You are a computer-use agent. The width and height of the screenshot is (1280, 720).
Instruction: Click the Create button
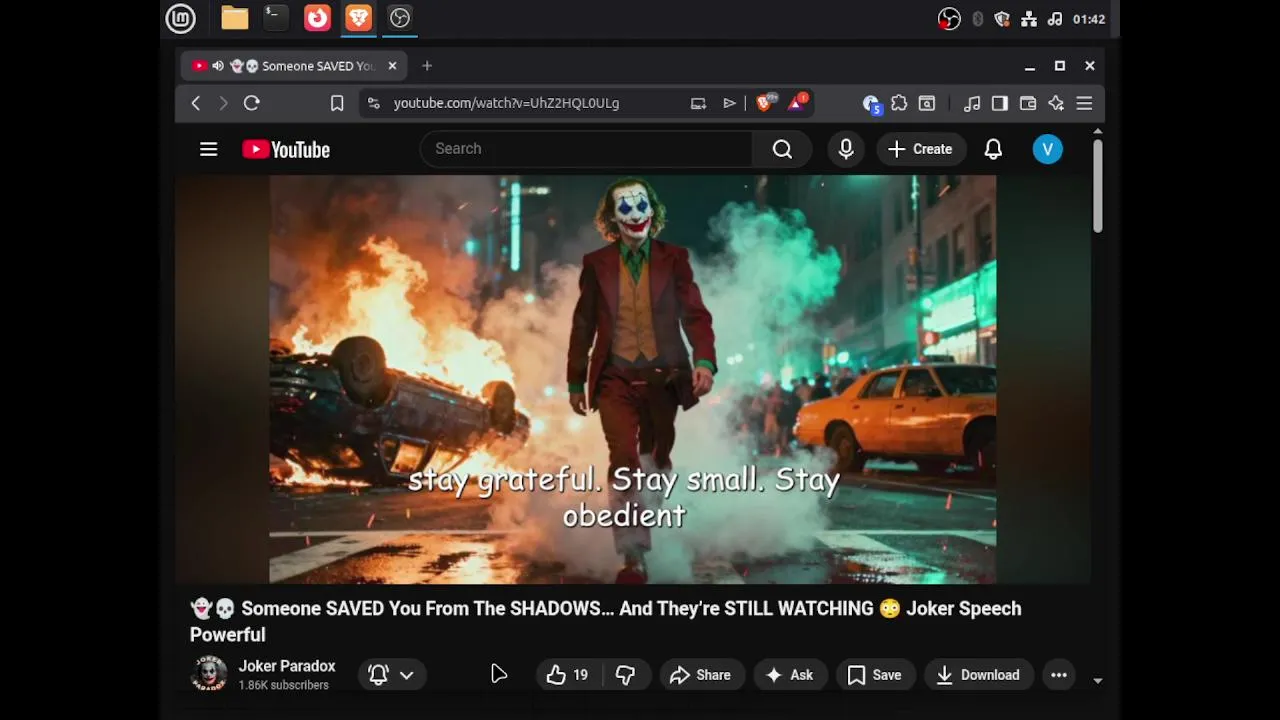point(921,149)
